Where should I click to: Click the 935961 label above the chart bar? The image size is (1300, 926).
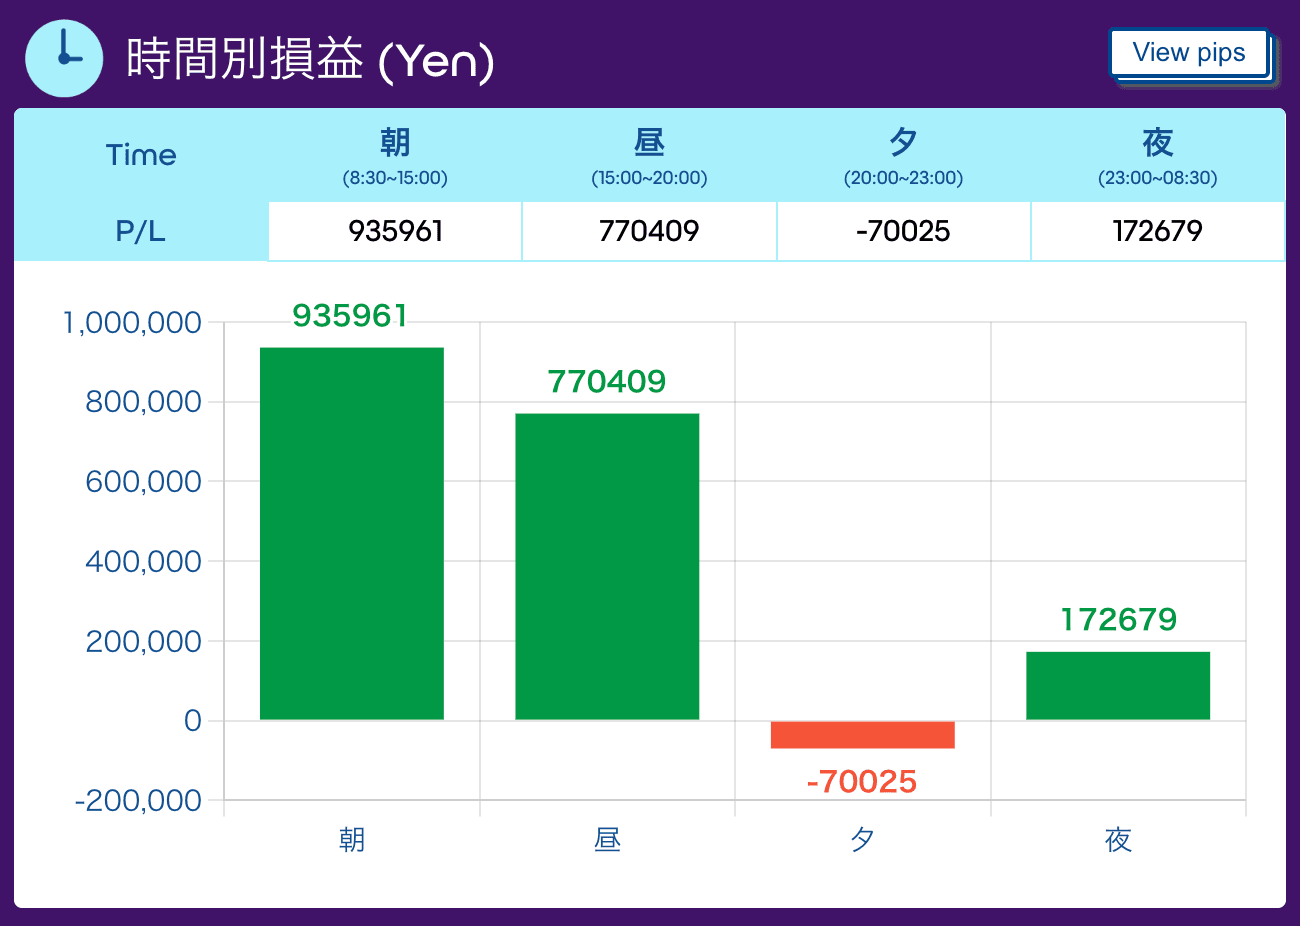(350, 316)
